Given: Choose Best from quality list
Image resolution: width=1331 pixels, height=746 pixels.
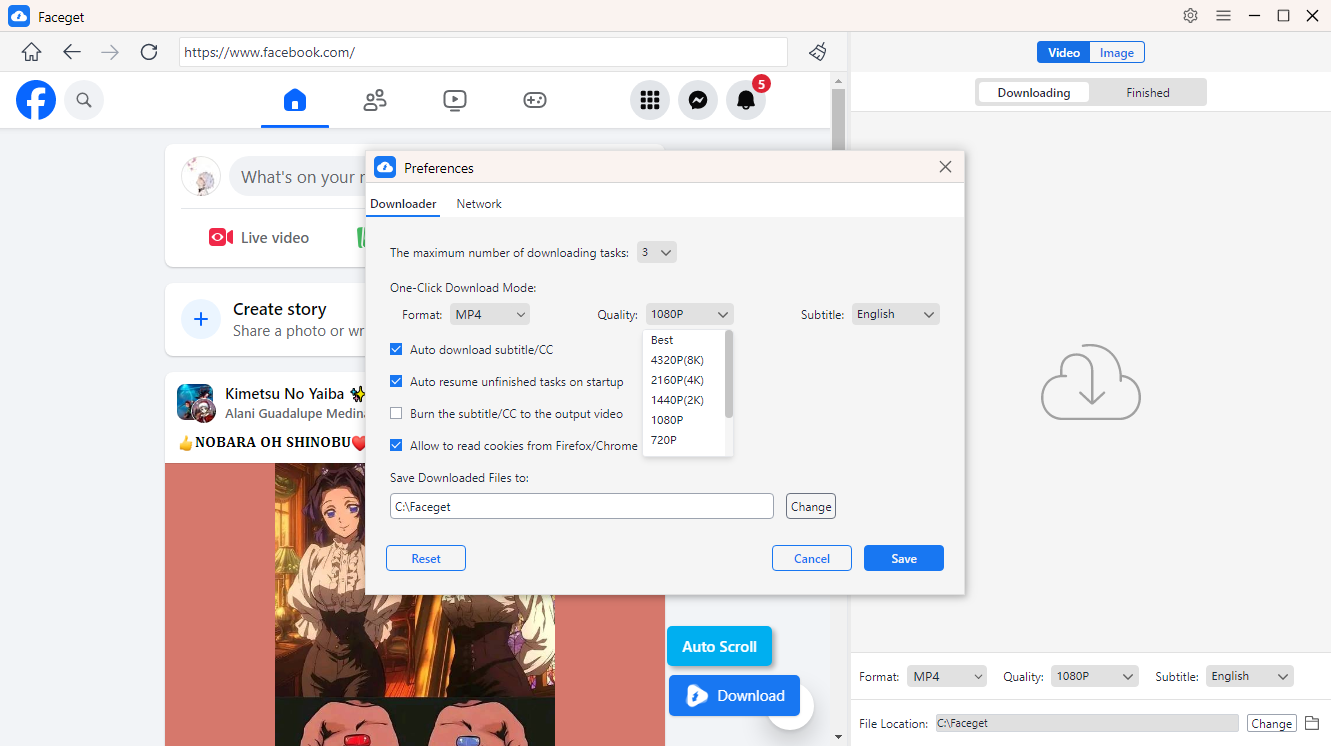Looking at the screenshot, I should (684, 340).
